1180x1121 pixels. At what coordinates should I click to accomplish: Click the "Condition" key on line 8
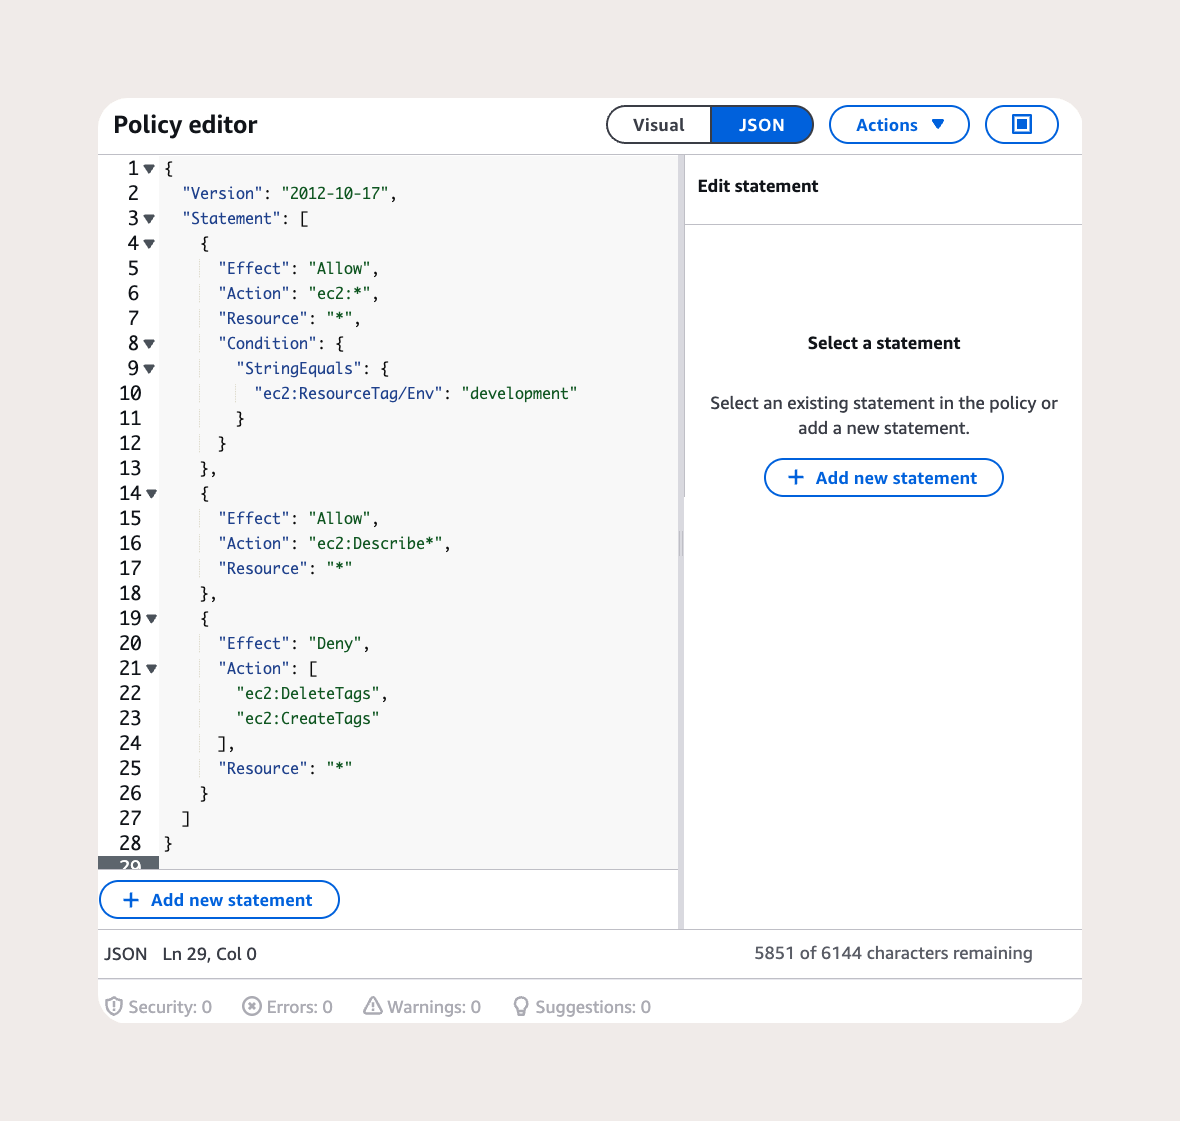(267, 344)
